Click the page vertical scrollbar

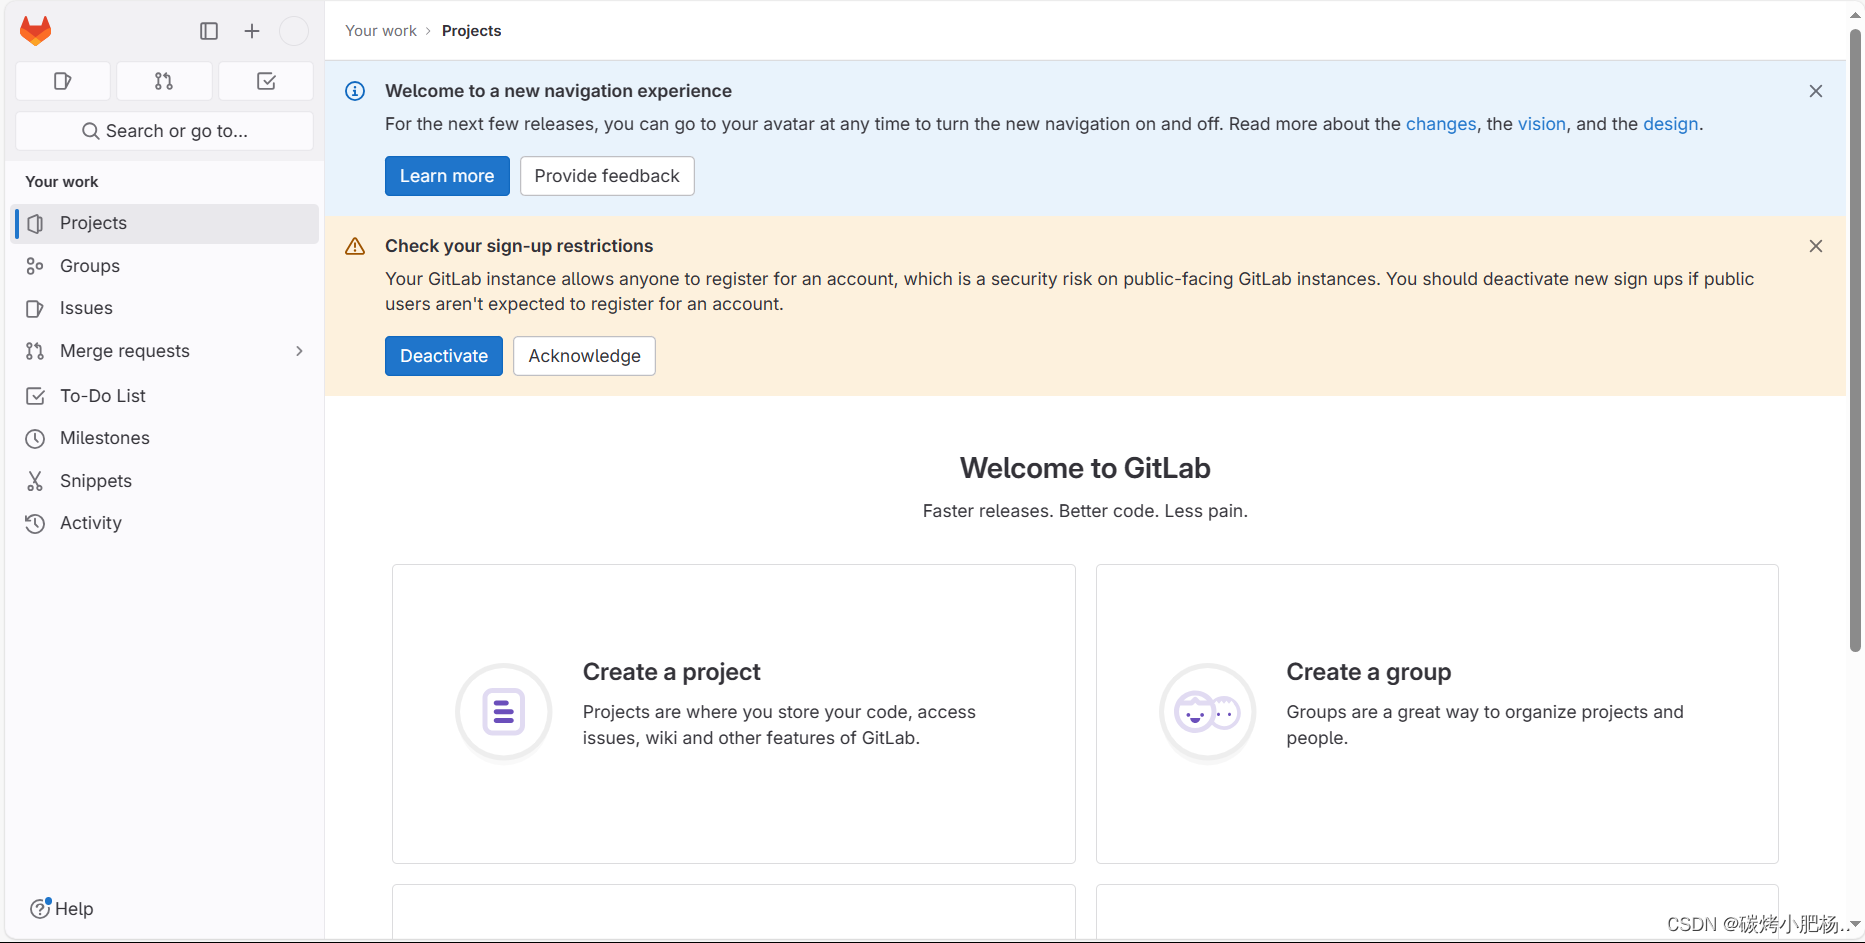tap(1855, 340)
